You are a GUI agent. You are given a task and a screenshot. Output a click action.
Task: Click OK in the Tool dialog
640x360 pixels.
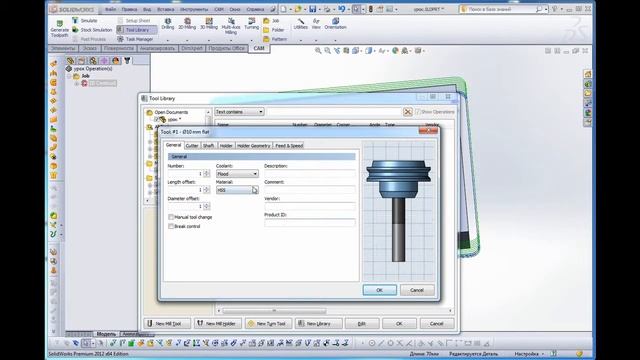(379, 290)
